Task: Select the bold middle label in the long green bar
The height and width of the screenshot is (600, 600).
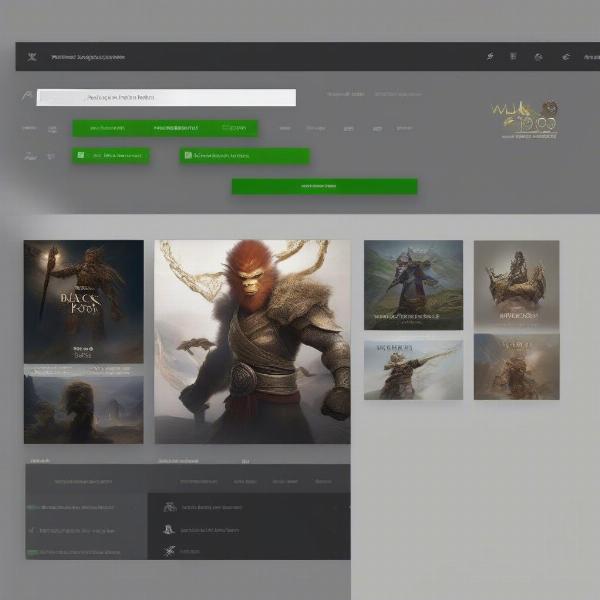Action: [x=176, y=128]
